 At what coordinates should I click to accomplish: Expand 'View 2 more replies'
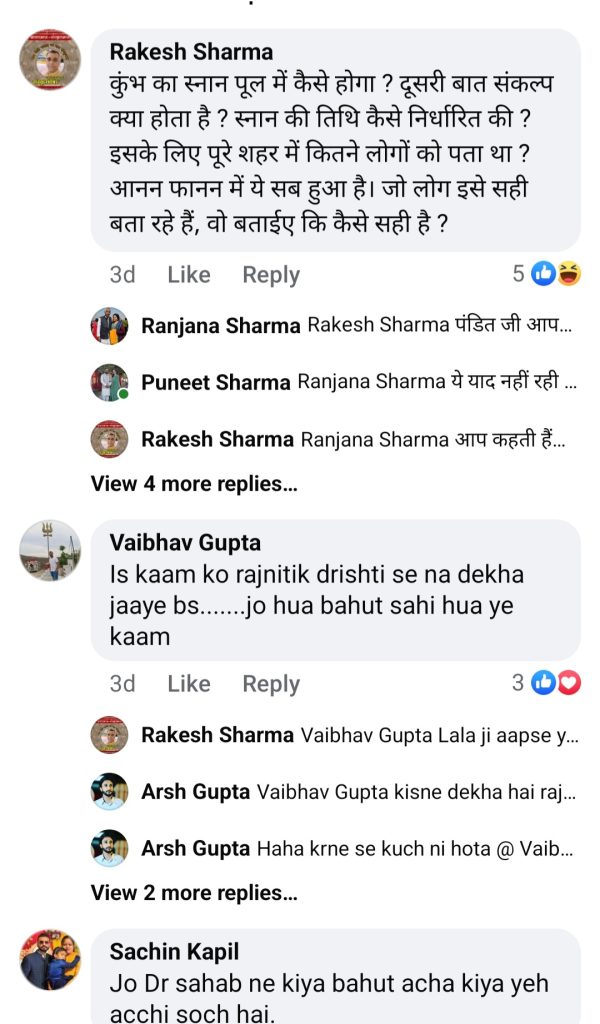click(194, 892)
